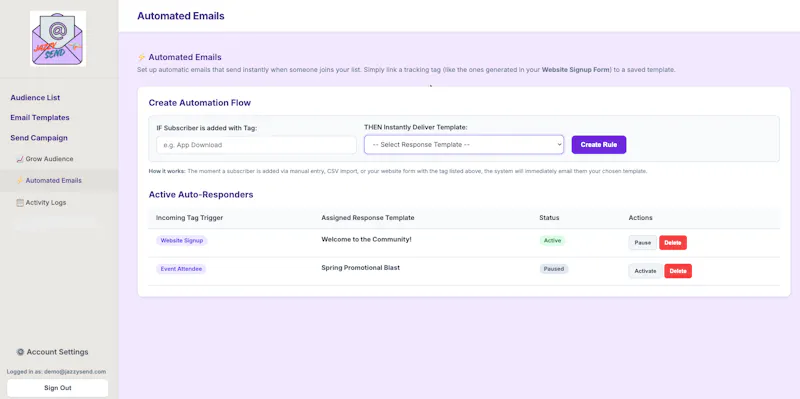Click the Assigned Response Template column header
This screenshot has height=399, width=800.
pyautogui.click(x=368, y=218)
